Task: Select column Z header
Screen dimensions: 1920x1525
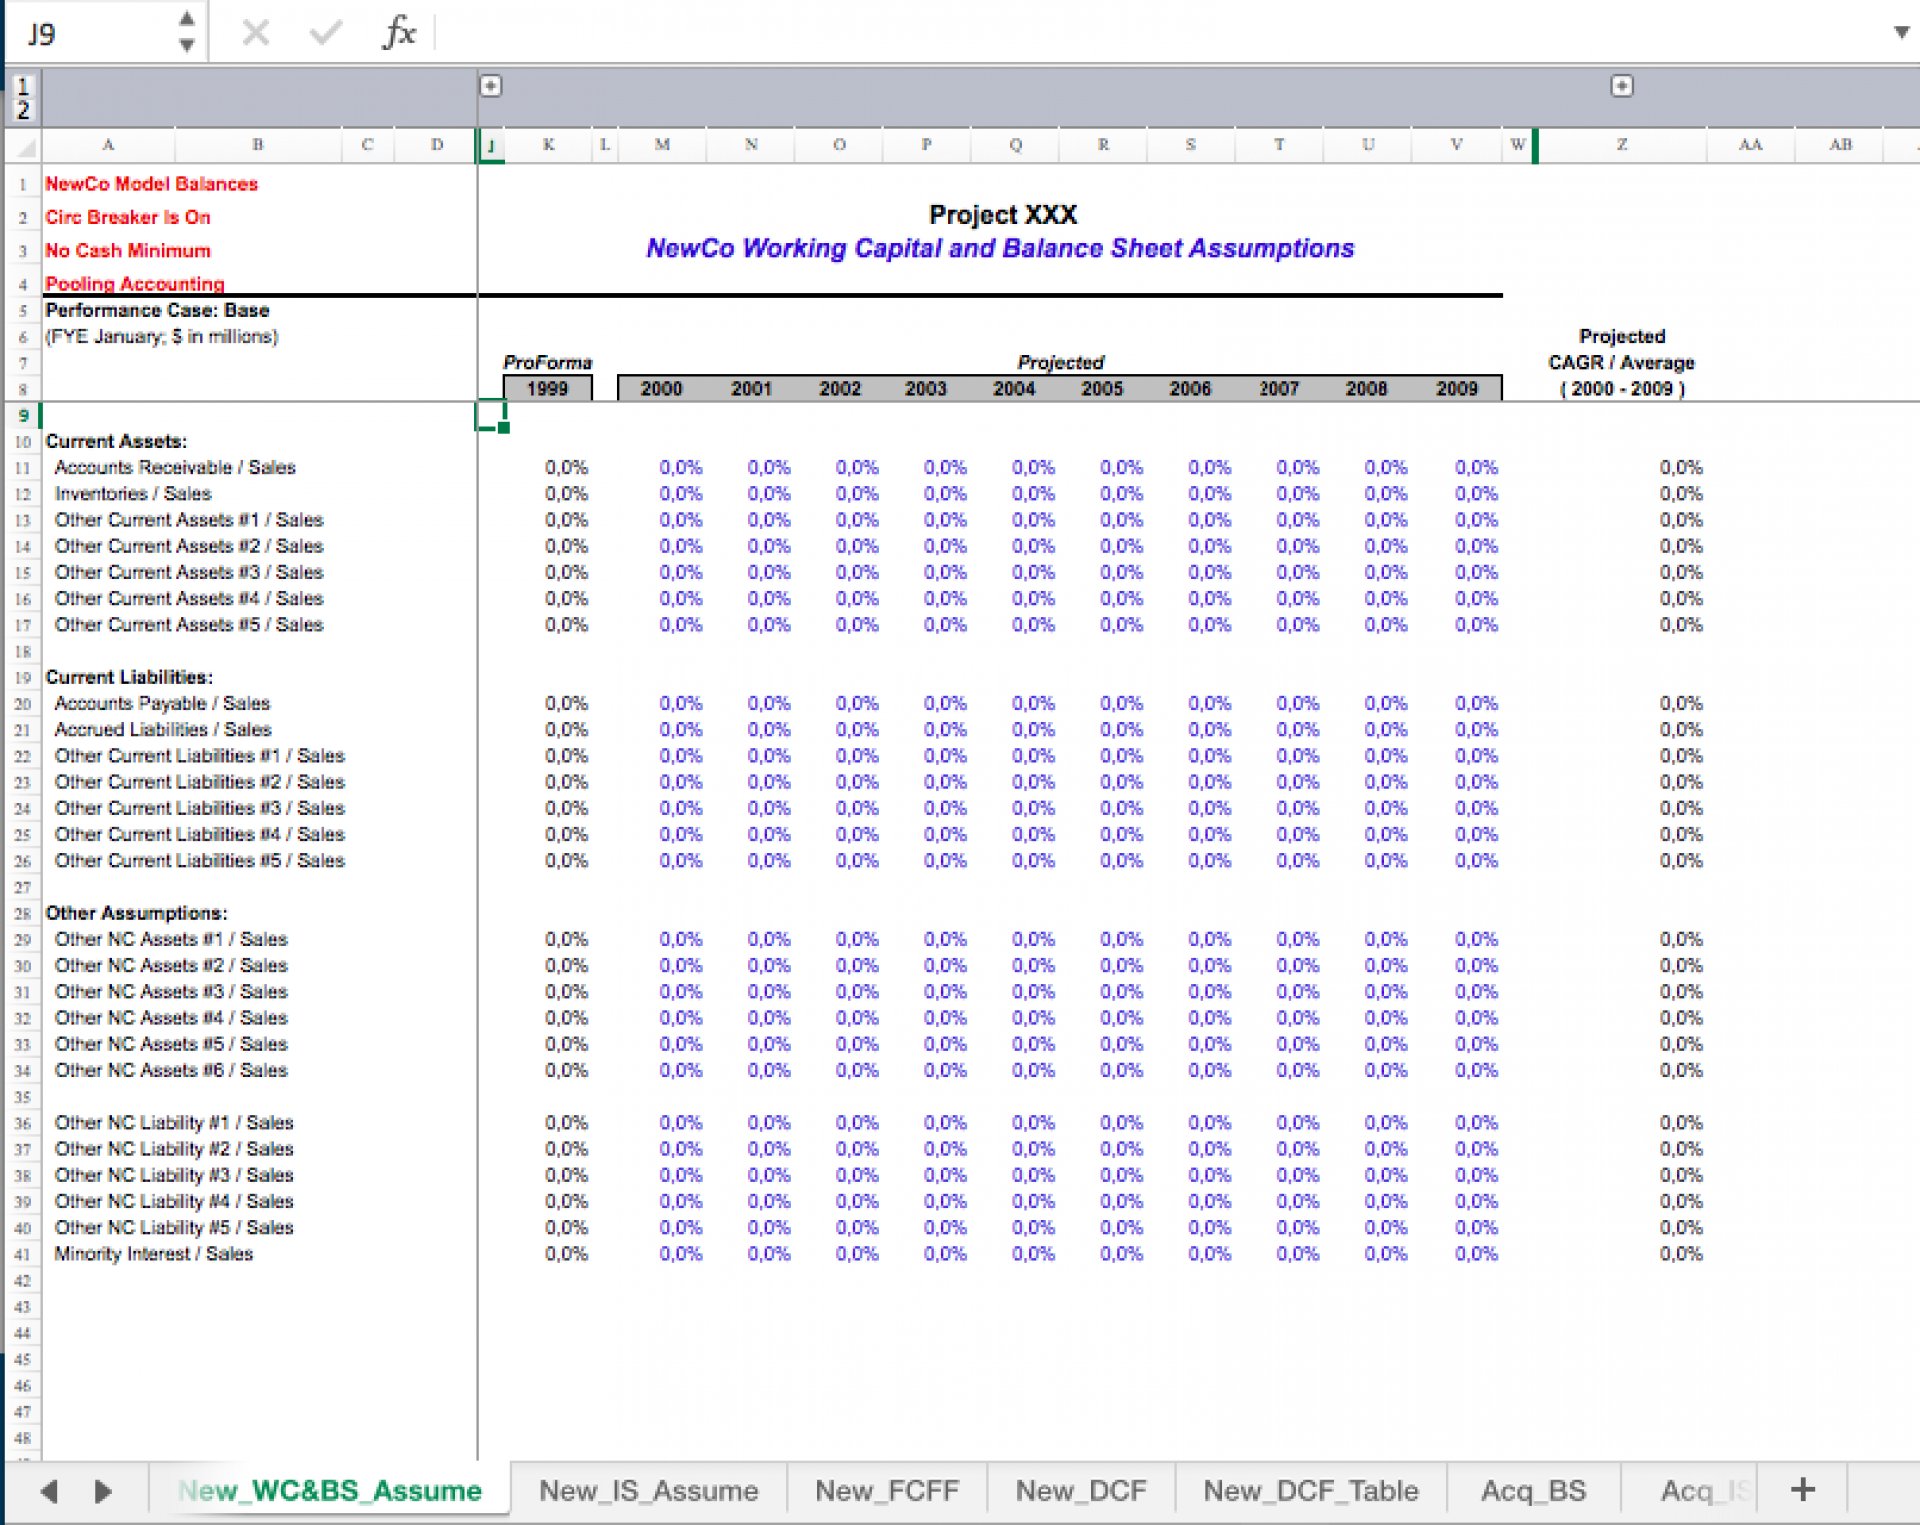Action: [x=1621, y=145]
